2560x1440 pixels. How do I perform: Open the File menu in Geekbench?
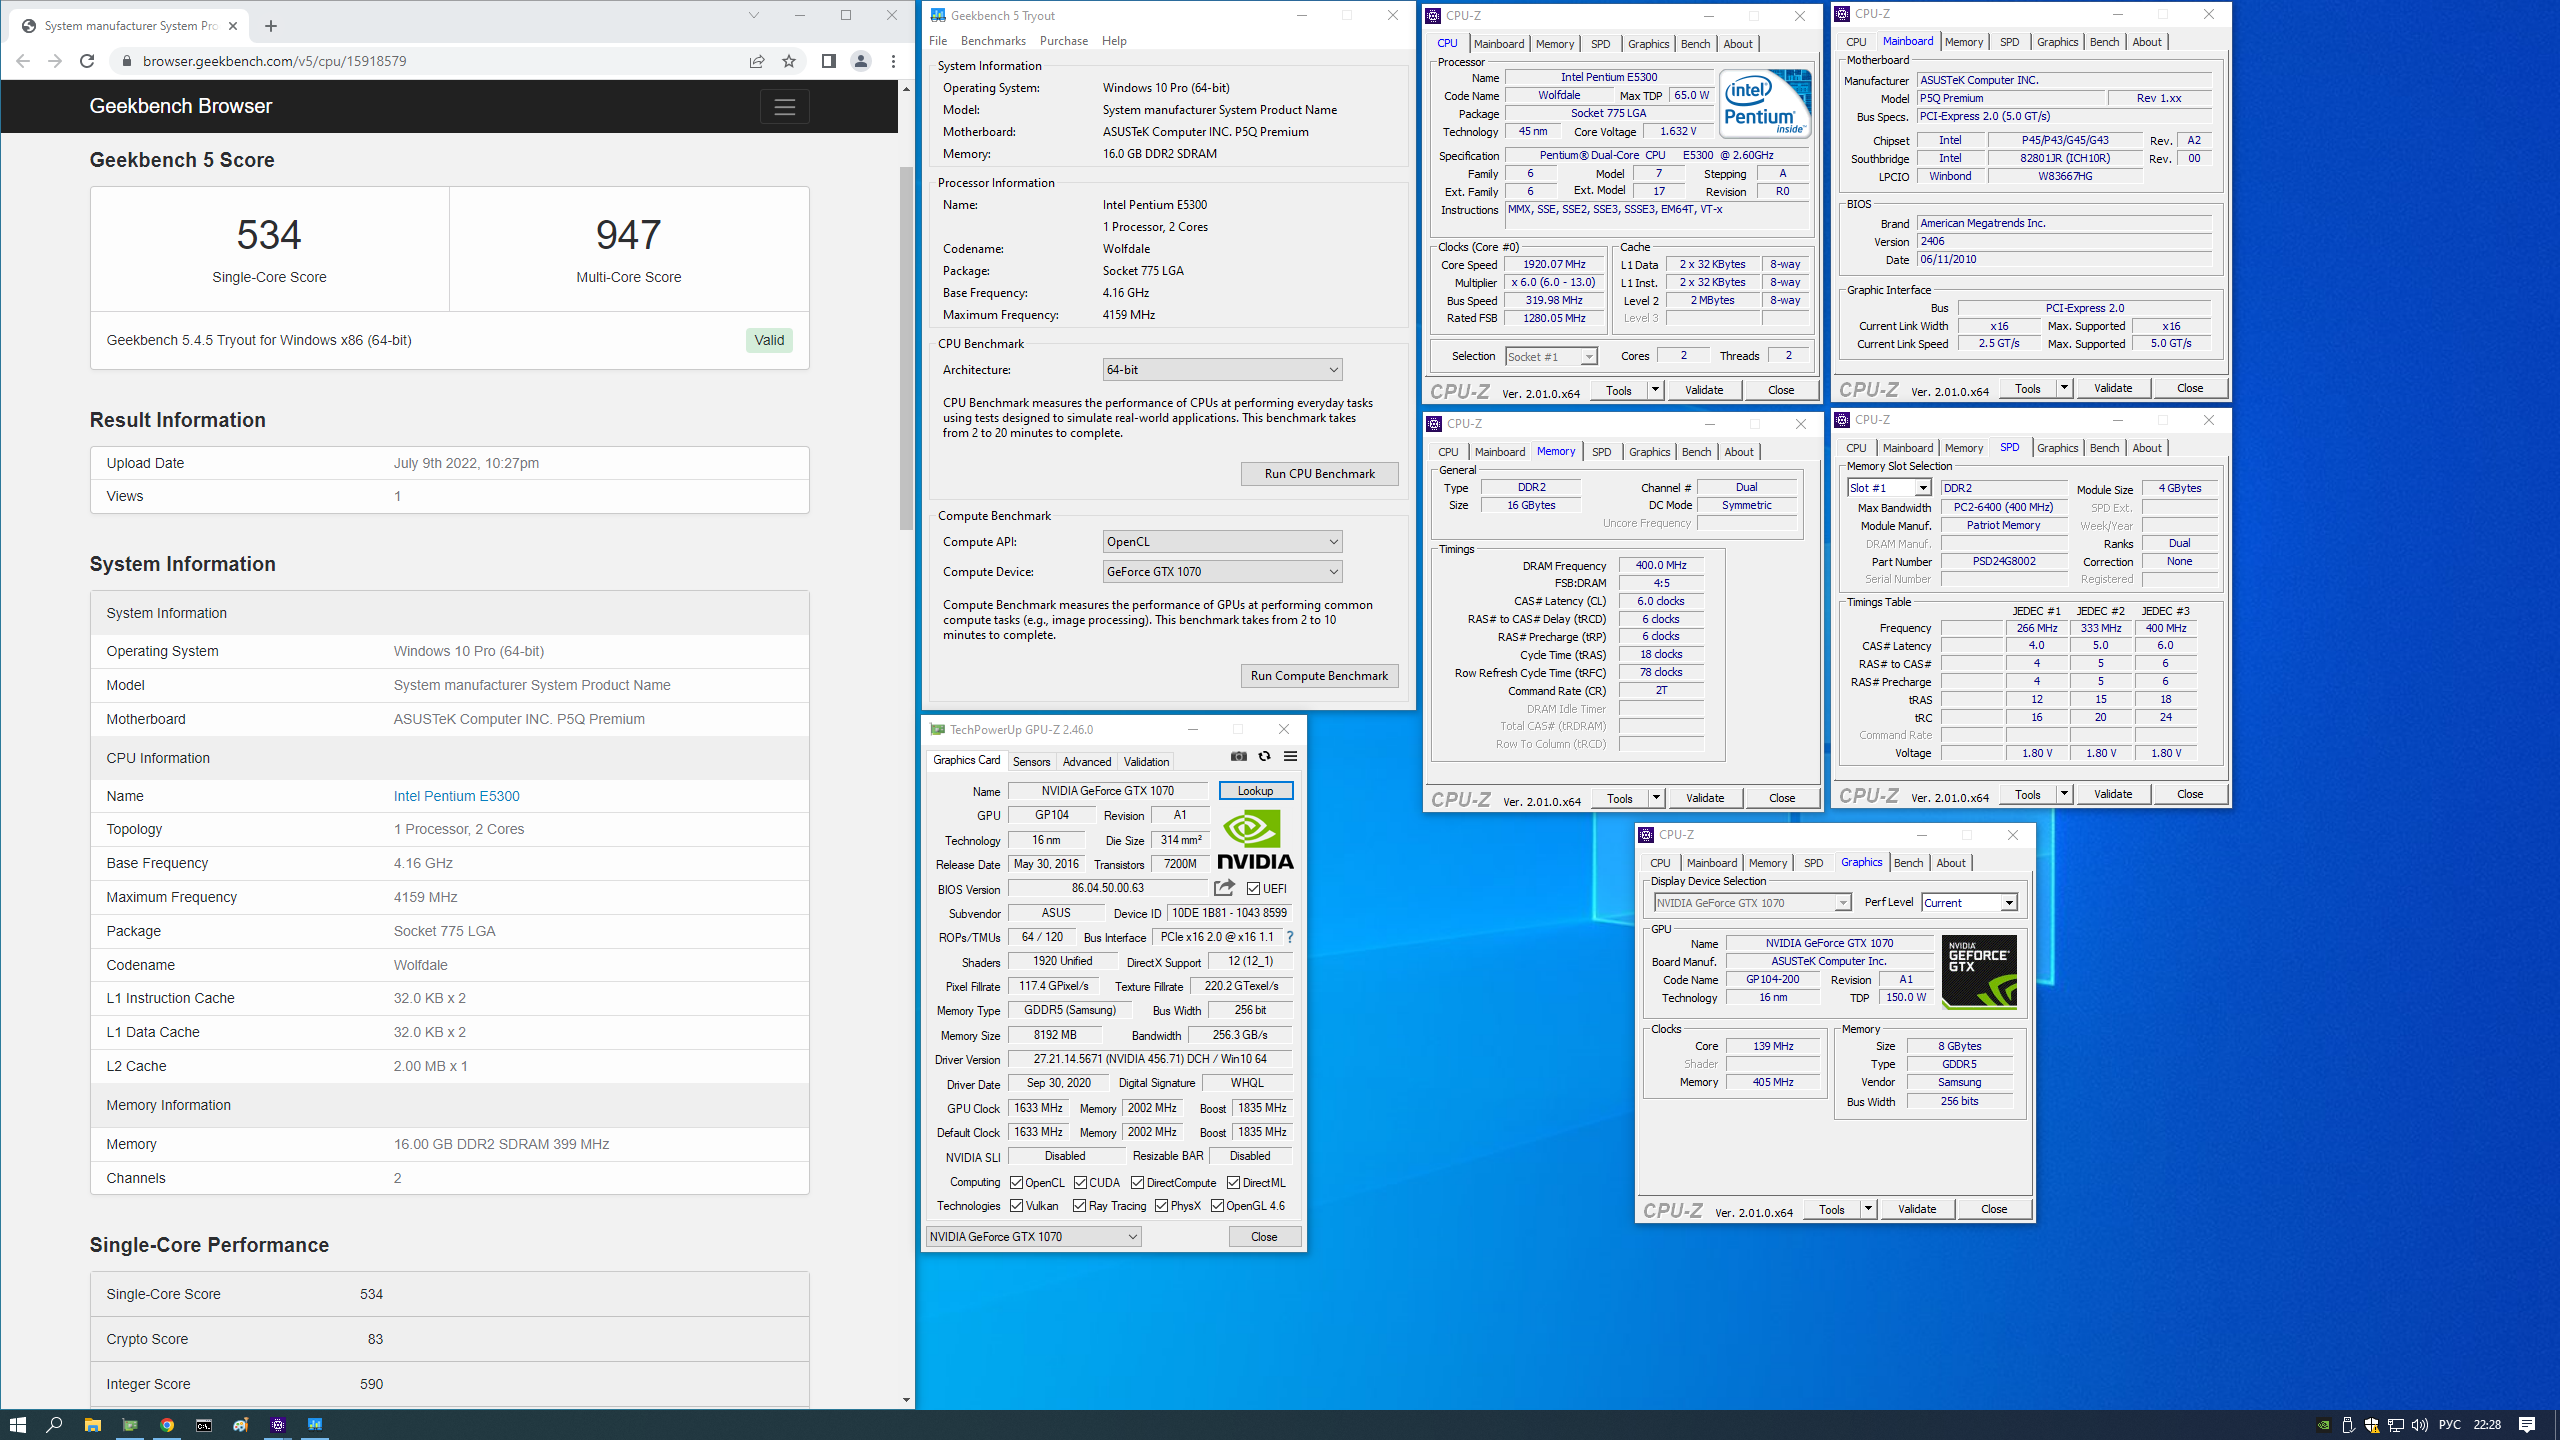click(x=938, y=41)
